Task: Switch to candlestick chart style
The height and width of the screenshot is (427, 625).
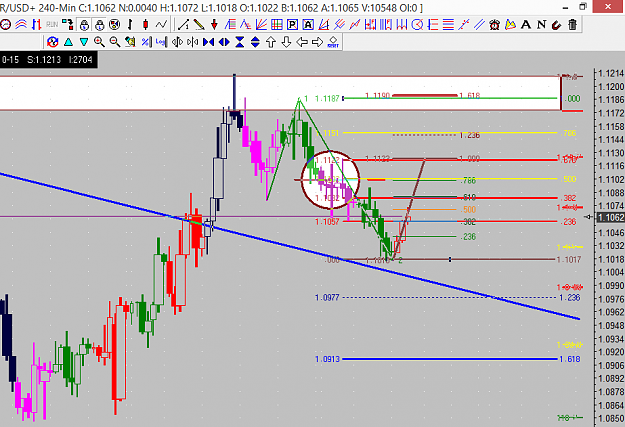Action: click(x=145, y=25)
